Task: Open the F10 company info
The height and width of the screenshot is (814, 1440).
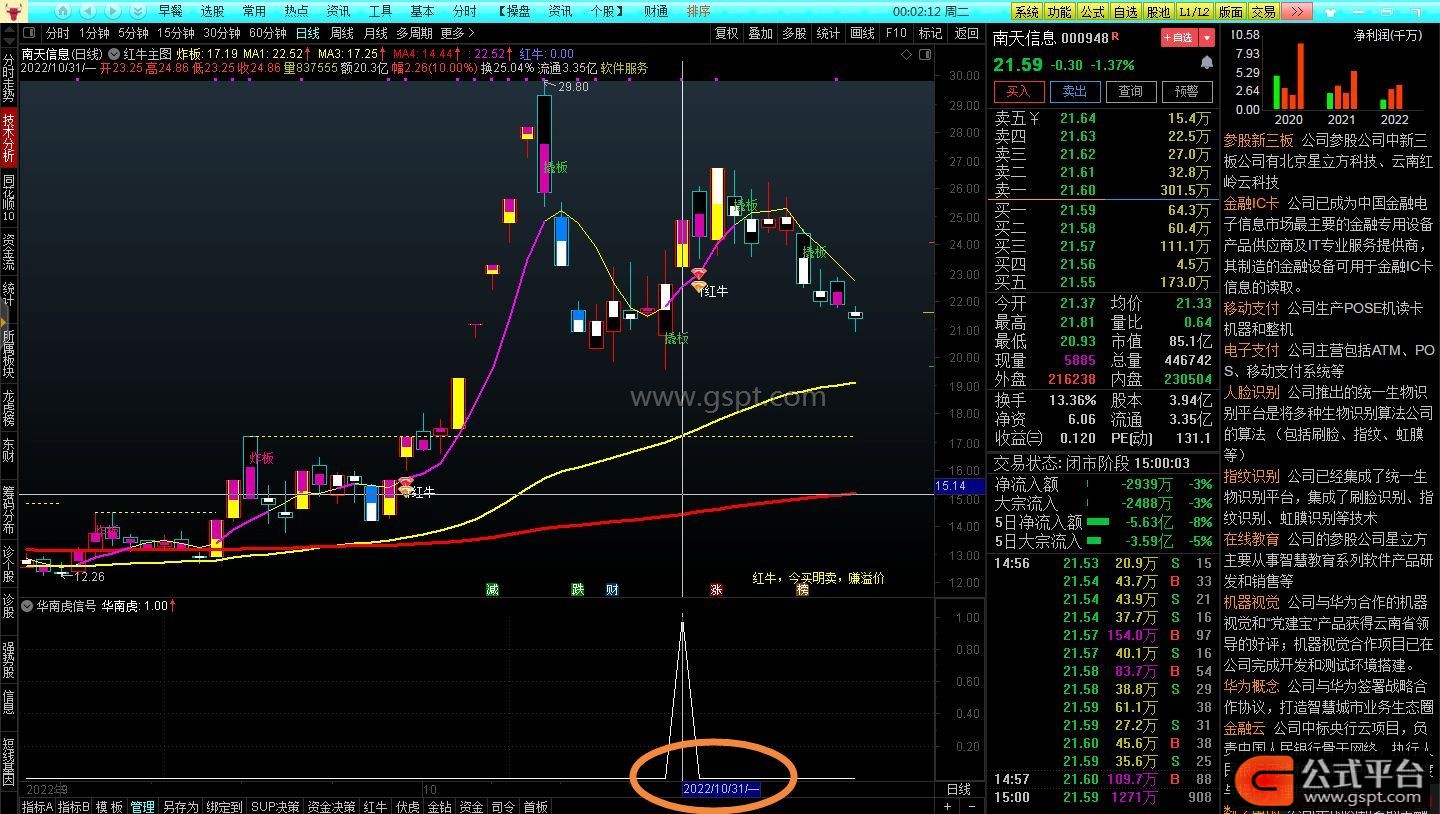Action: point(896,33)
